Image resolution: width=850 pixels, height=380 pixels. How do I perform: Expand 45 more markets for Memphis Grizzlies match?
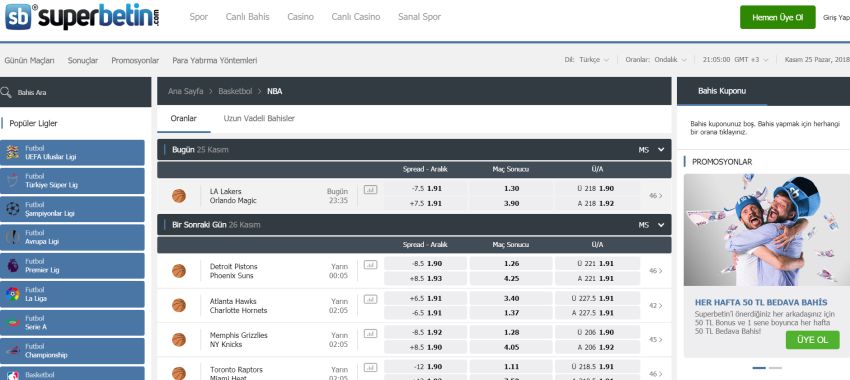[x=655, y=339]
